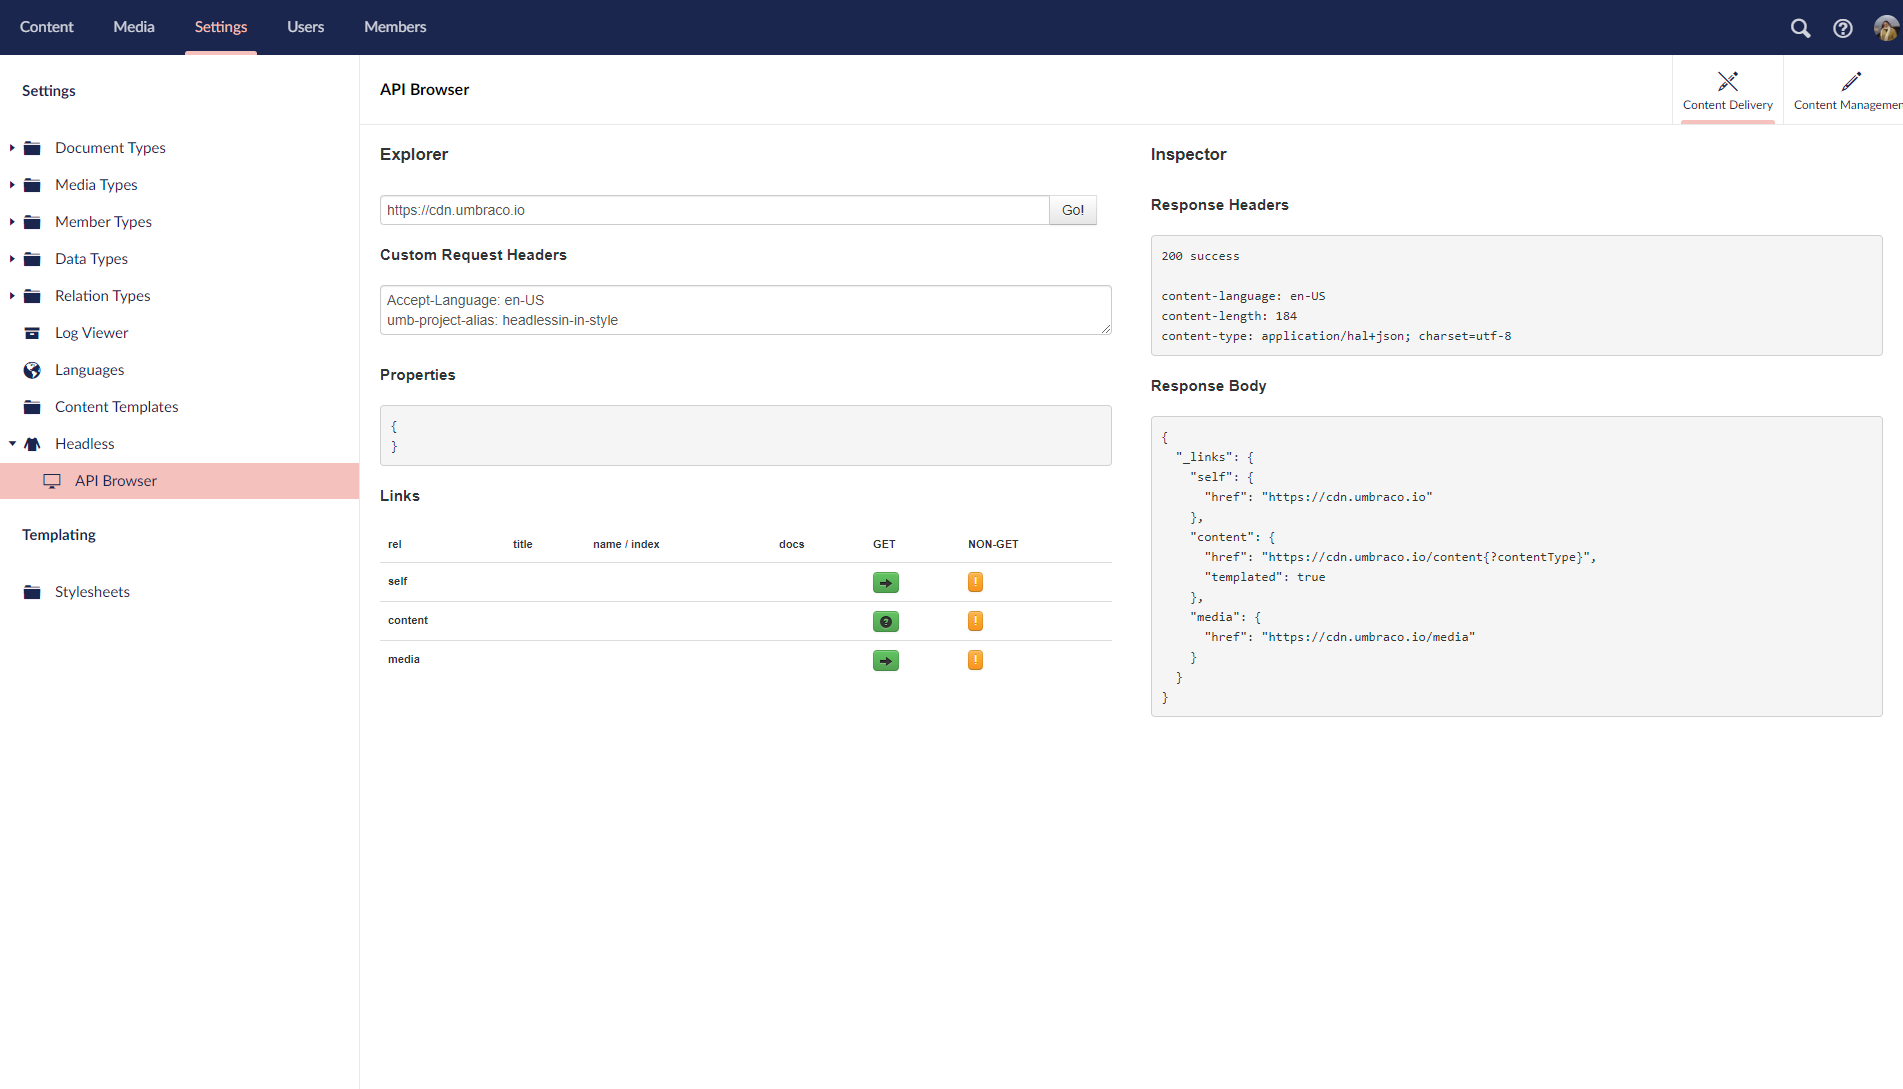This screenshot has height=1089, width=1903.
Task: Click GET query button for content row
Action: click(885, 621)
